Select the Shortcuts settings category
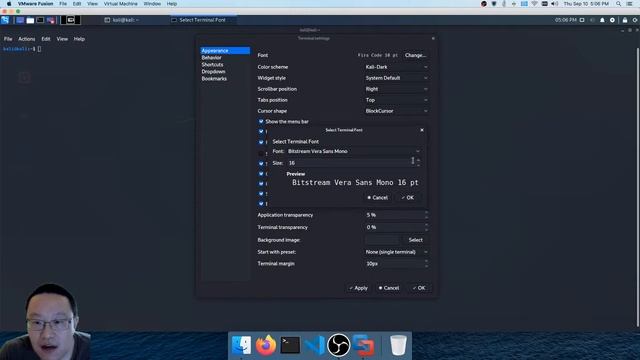Viewport: 640px width, 360px height. [x=225, y=64]
